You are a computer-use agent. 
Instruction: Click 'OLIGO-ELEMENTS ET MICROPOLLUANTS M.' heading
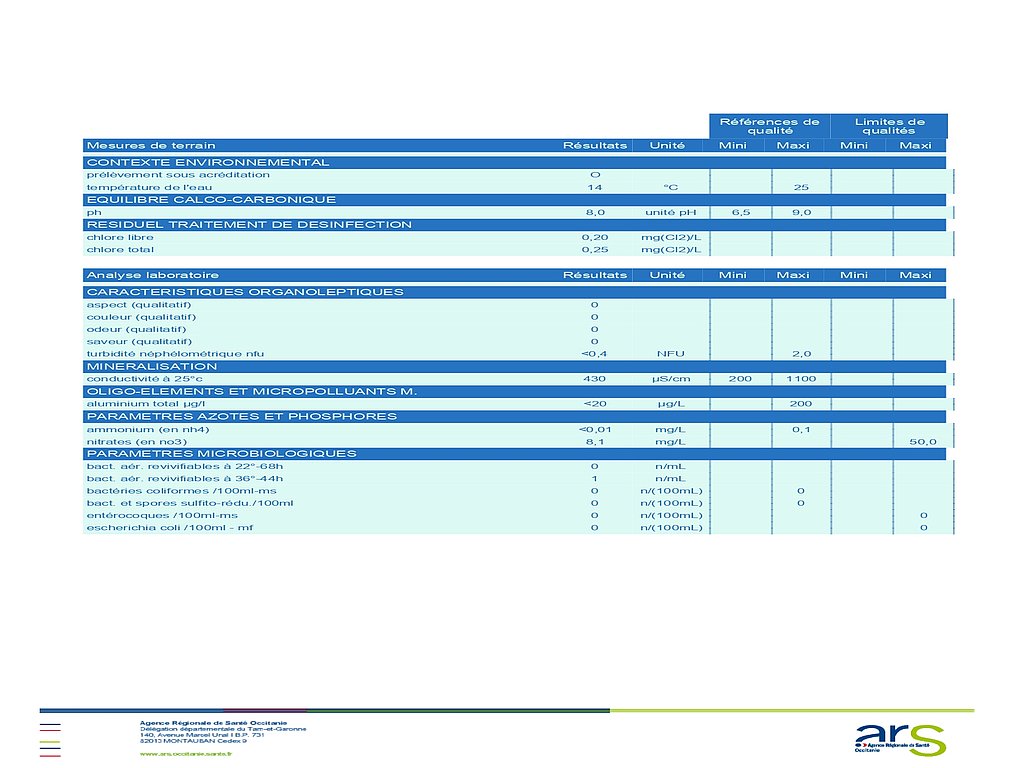251,391
